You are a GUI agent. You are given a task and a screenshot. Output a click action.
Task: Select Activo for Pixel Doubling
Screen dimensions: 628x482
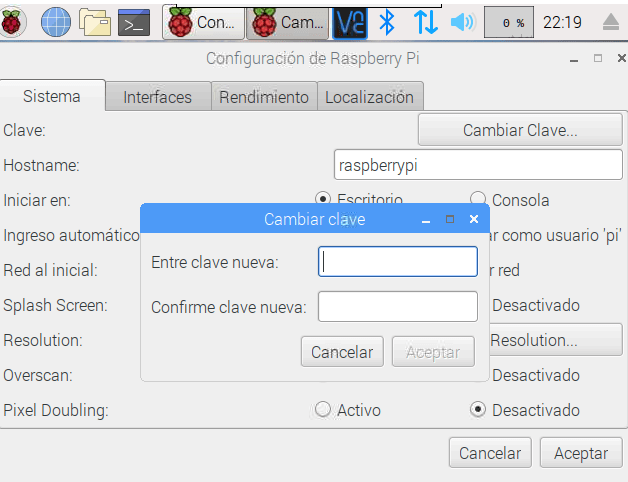322,409
